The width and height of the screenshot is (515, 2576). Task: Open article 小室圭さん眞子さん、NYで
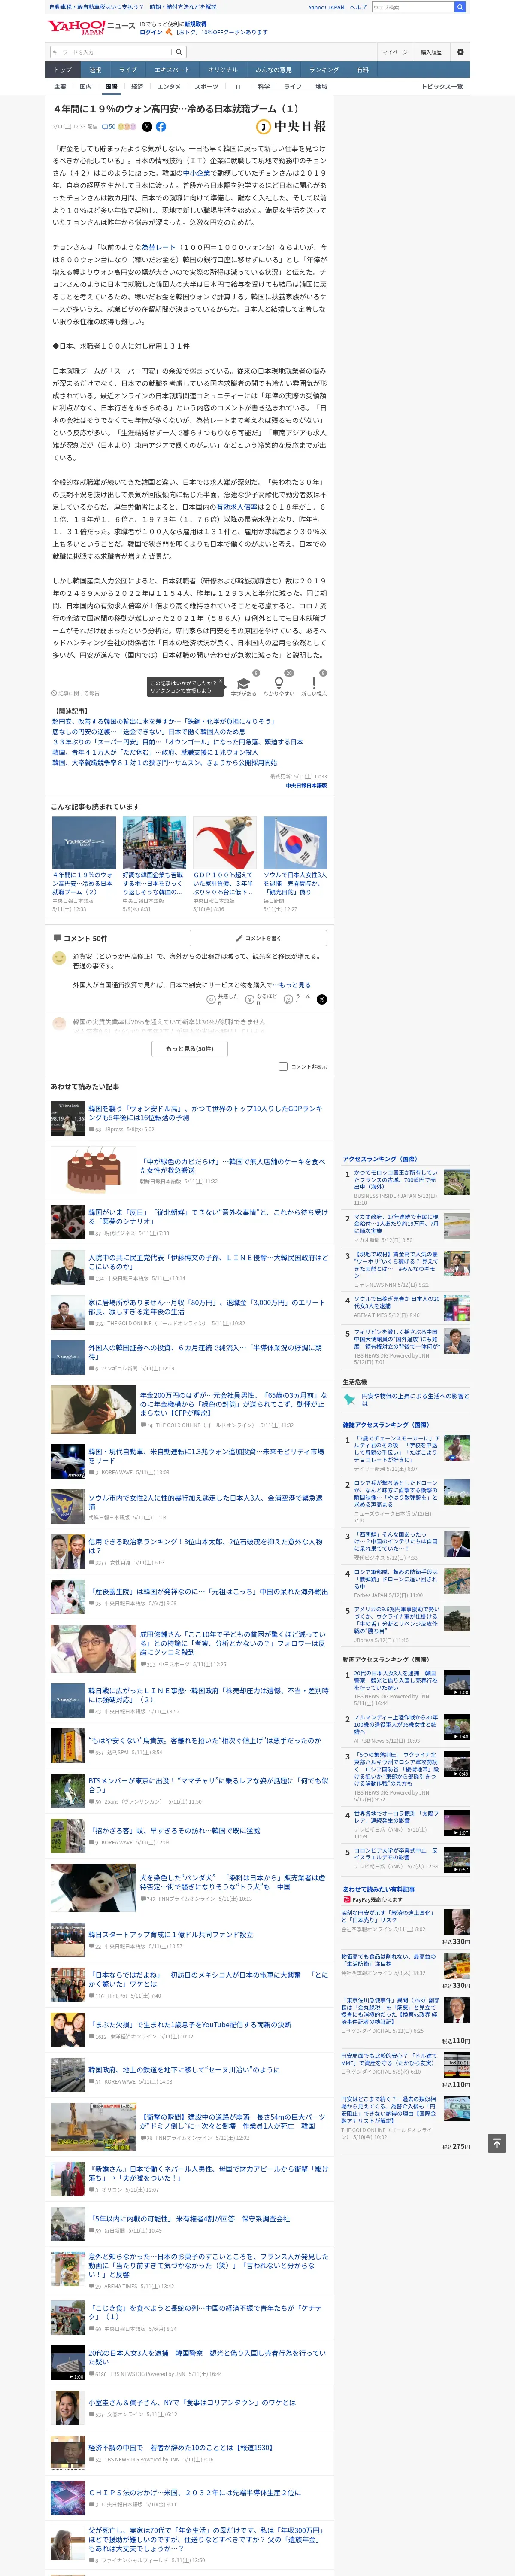(192, 2402)
